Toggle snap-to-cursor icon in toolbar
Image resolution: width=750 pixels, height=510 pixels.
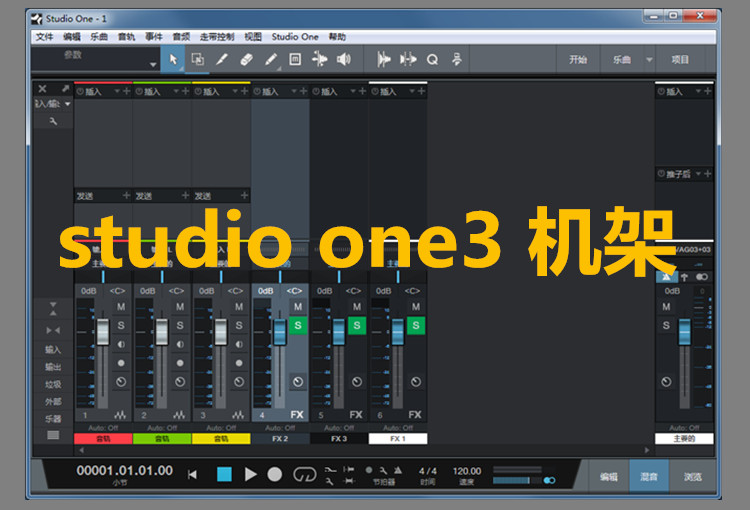coord(384,59)
